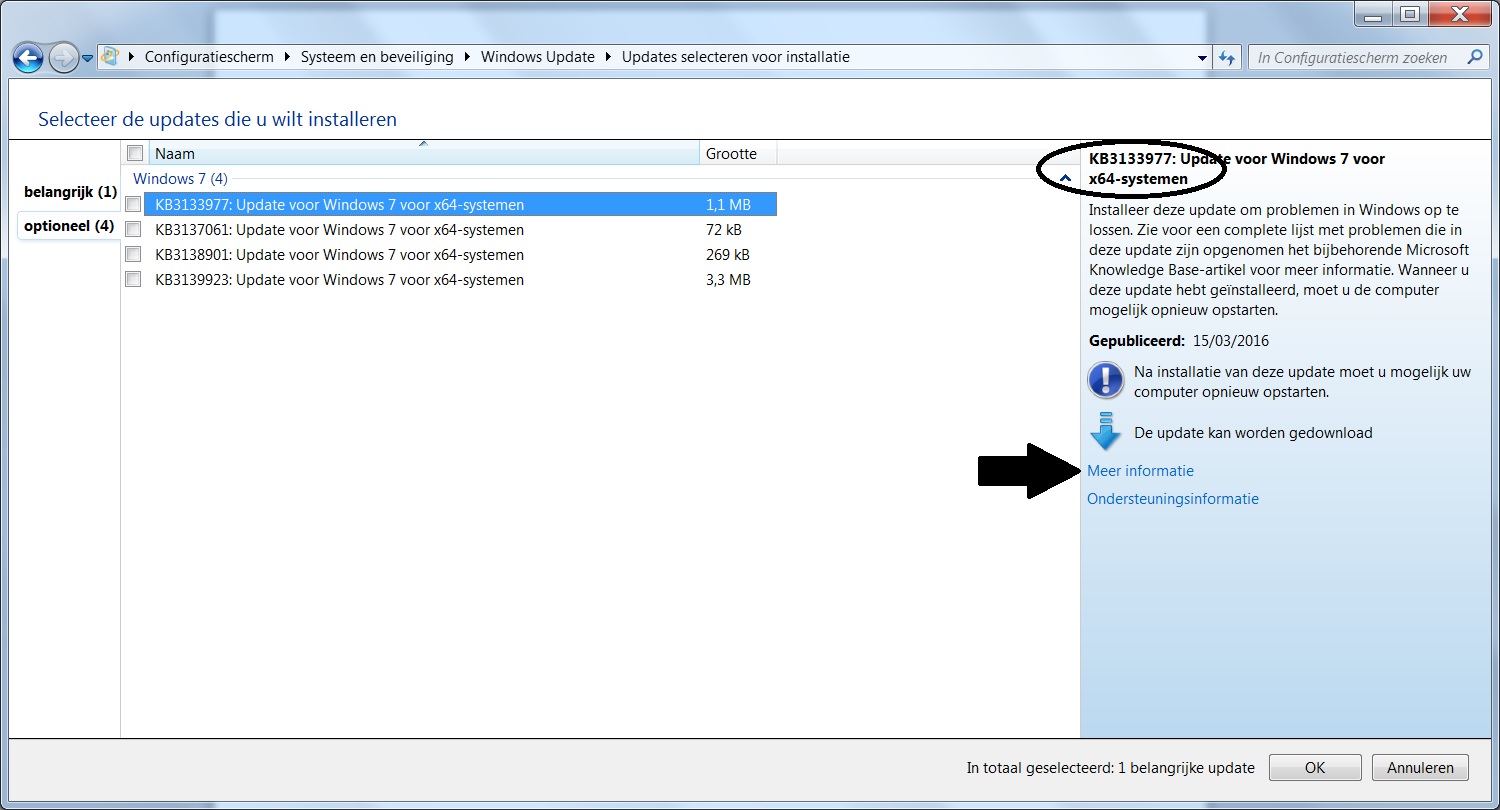
Task: Click the blue restart-warning exclamation icon
Action: [x=1105, y=381]
